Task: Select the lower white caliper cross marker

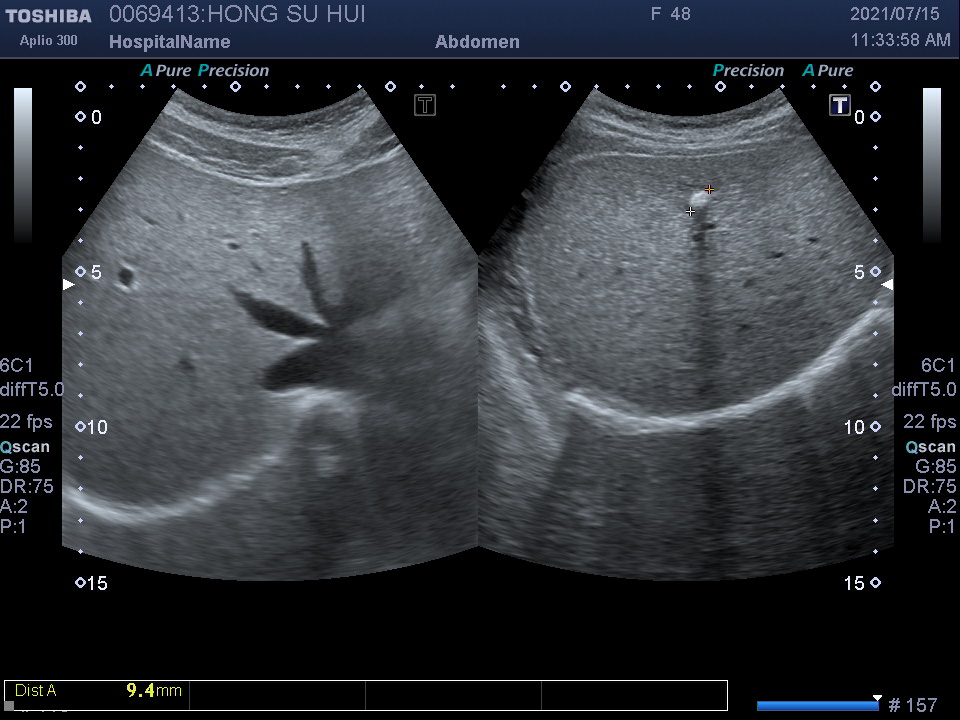Action: pos(690,212)
